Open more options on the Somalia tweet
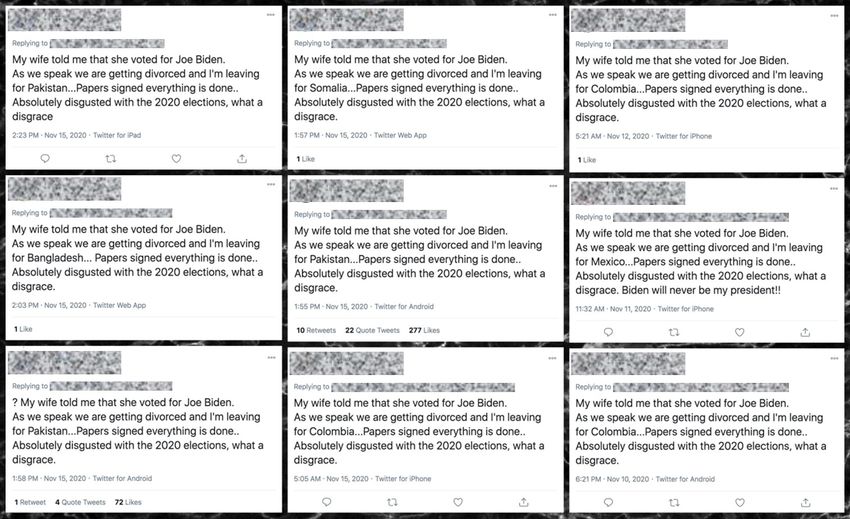 (552, 15)
